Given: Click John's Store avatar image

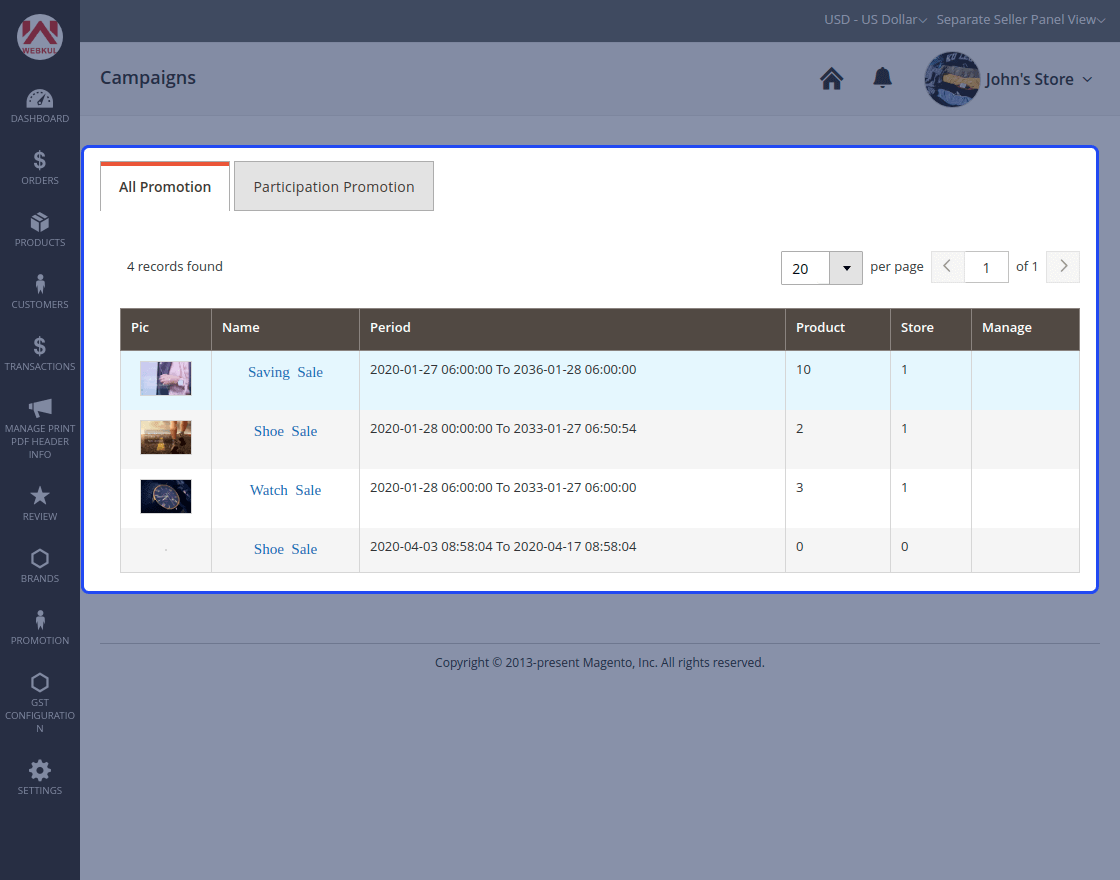Looking at the screenshot, I should click(x=952, y=79).
